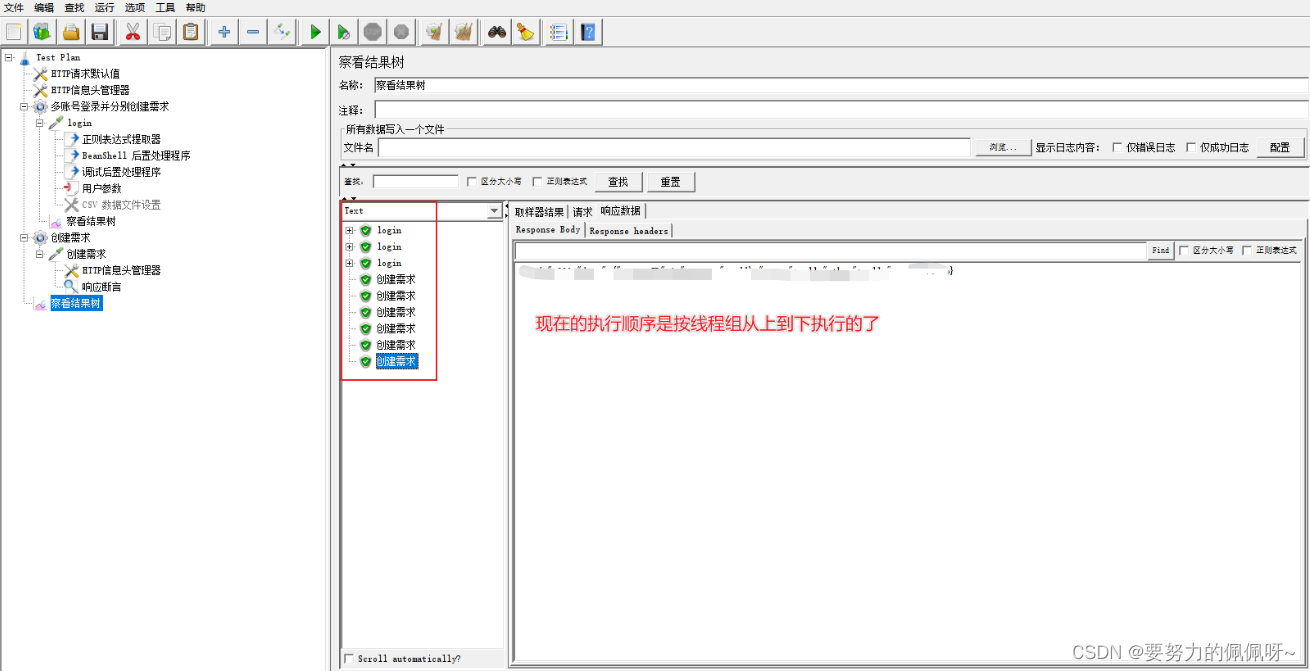Toggle 区分大小写 checkbox beside the 查找 field

tap(471, 182)
